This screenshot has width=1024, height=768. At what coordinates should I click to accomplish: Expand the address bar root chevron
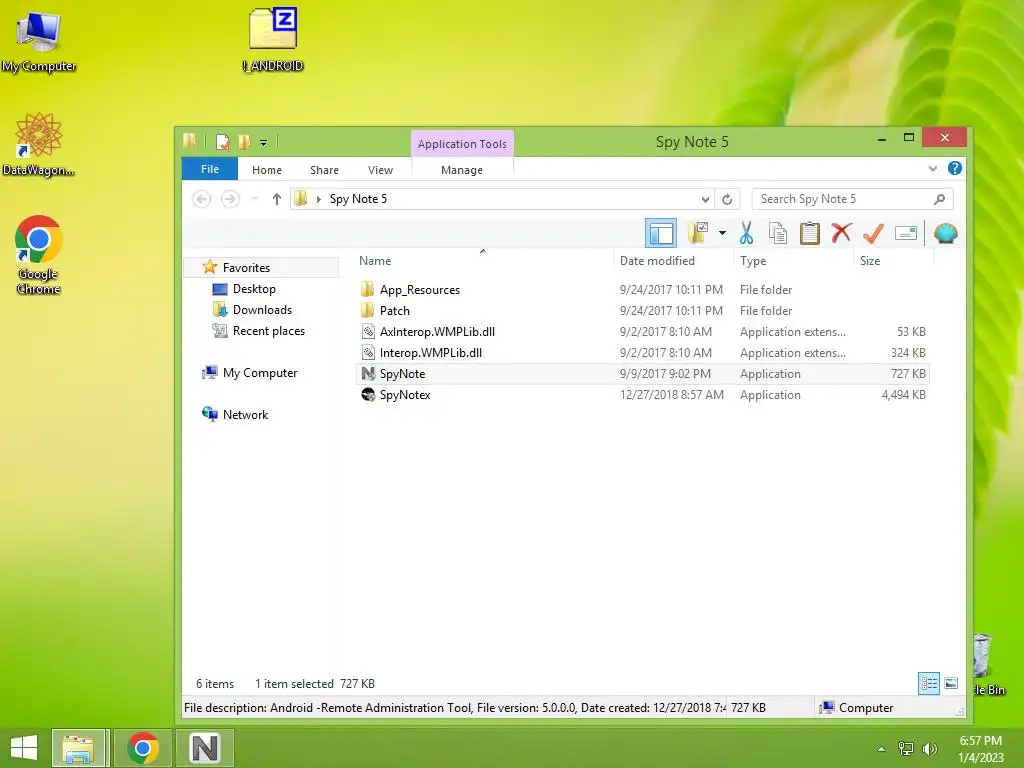coord(319,199)
